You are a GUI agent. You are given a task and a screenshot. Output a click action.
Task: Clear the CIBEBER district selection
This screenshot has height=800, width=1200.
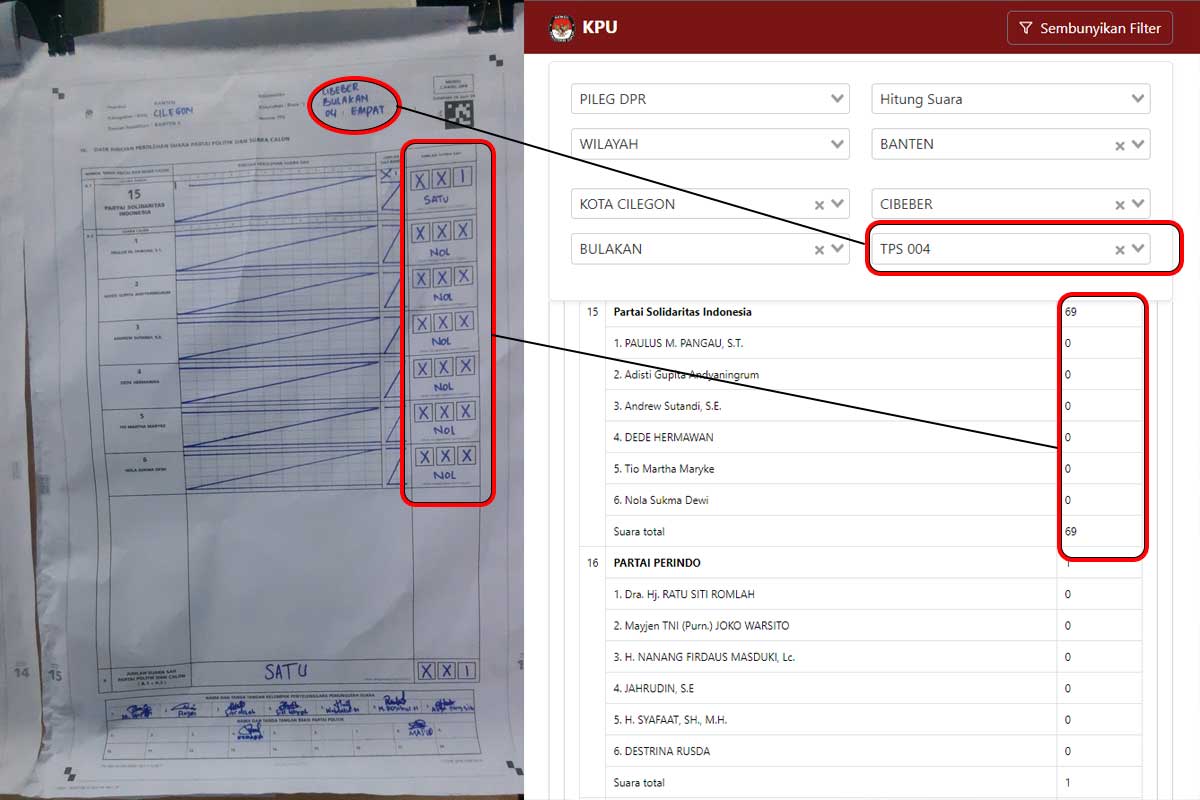[1120, 205]
